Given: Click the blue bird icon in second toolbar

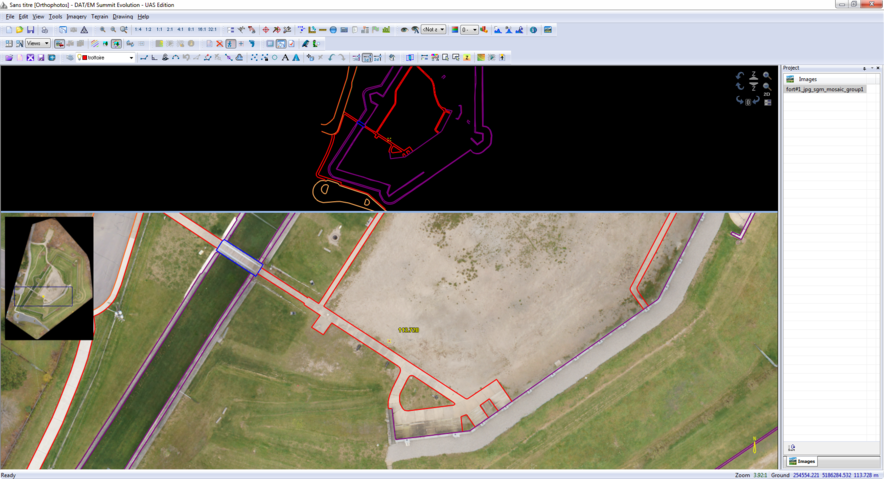Looking at the screenshot, I should 305,43.
